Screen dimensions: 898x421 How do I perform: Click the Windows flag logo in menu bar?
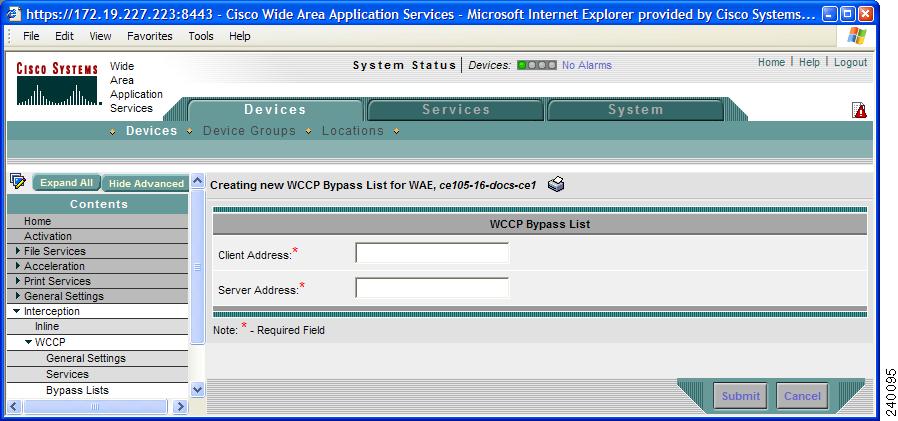click(857, 36)
